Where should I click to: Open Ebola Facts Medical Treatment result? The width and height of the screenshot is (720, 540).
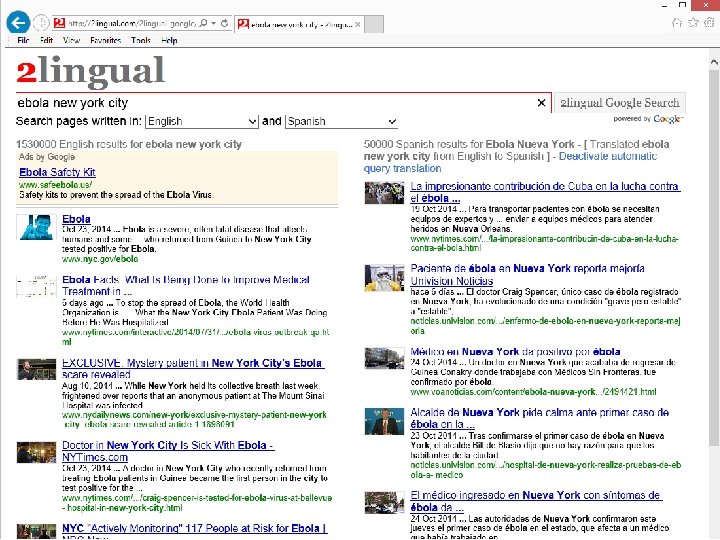[186, 285]
